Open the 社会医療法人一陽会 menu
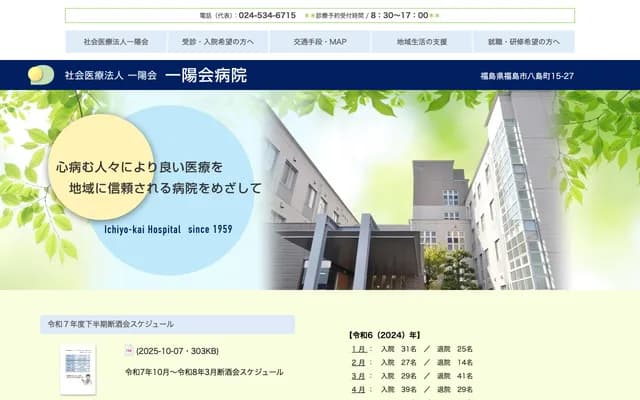640x400 pixels. (x=116, y=42)
